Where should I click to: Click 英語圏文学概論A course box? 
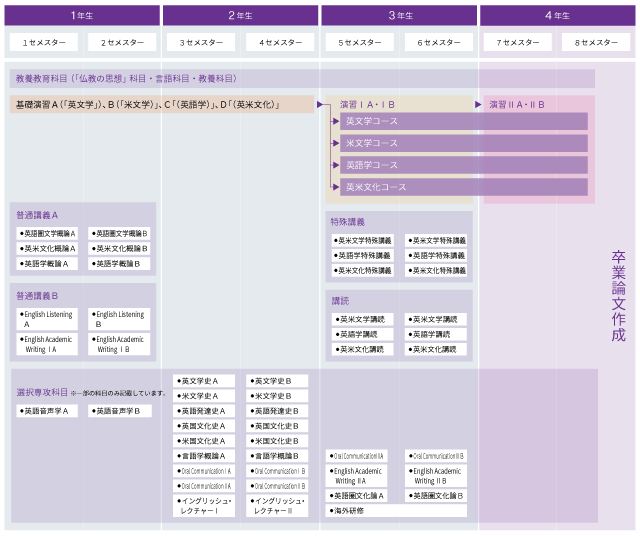(47, 234)
